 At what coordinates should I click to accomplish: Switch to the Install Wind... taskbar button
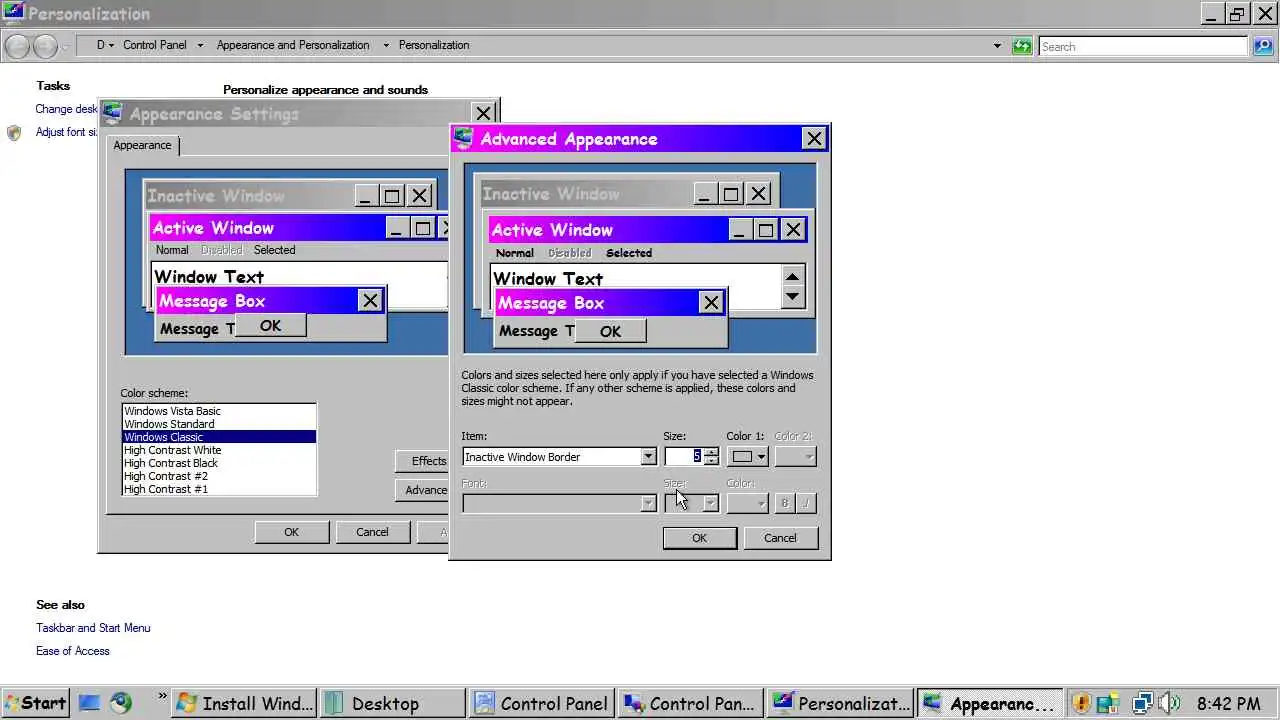(245, 703)
